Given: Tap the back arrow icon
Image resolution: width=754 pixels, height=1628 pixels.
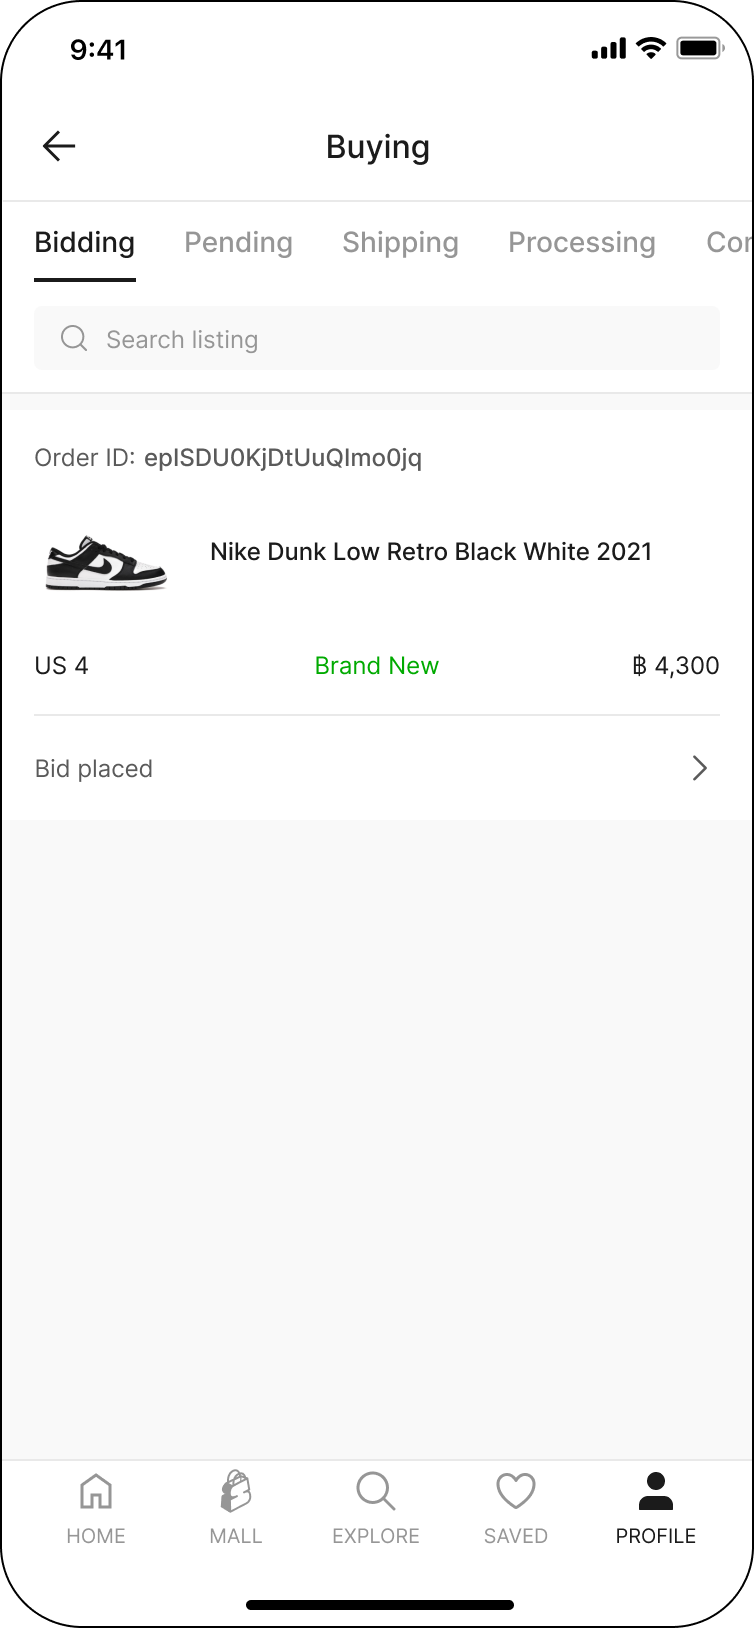Looking at the screenshot, I should [x=59, y=146].
